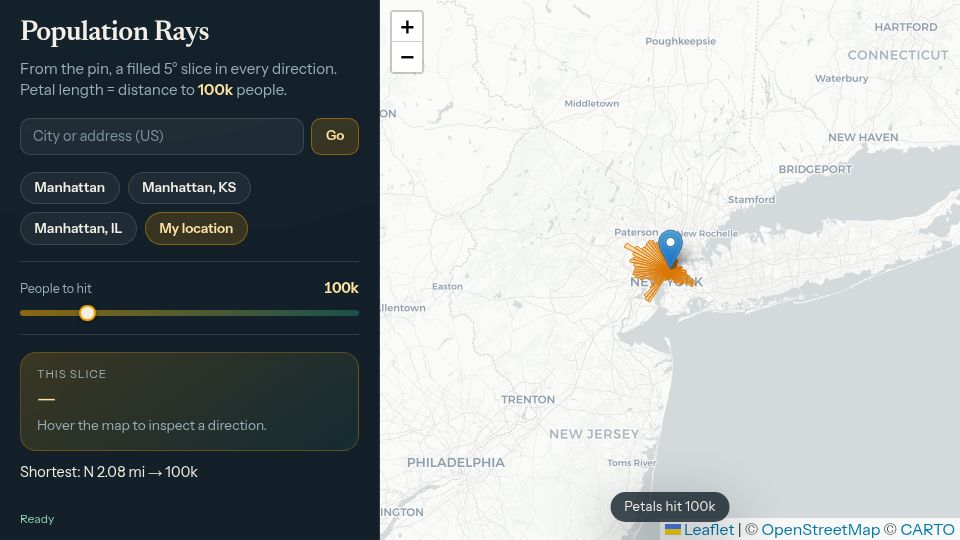Click the People to hit slider track
Viewport: 960px width, 540px height.
click(x=189, y=313)
